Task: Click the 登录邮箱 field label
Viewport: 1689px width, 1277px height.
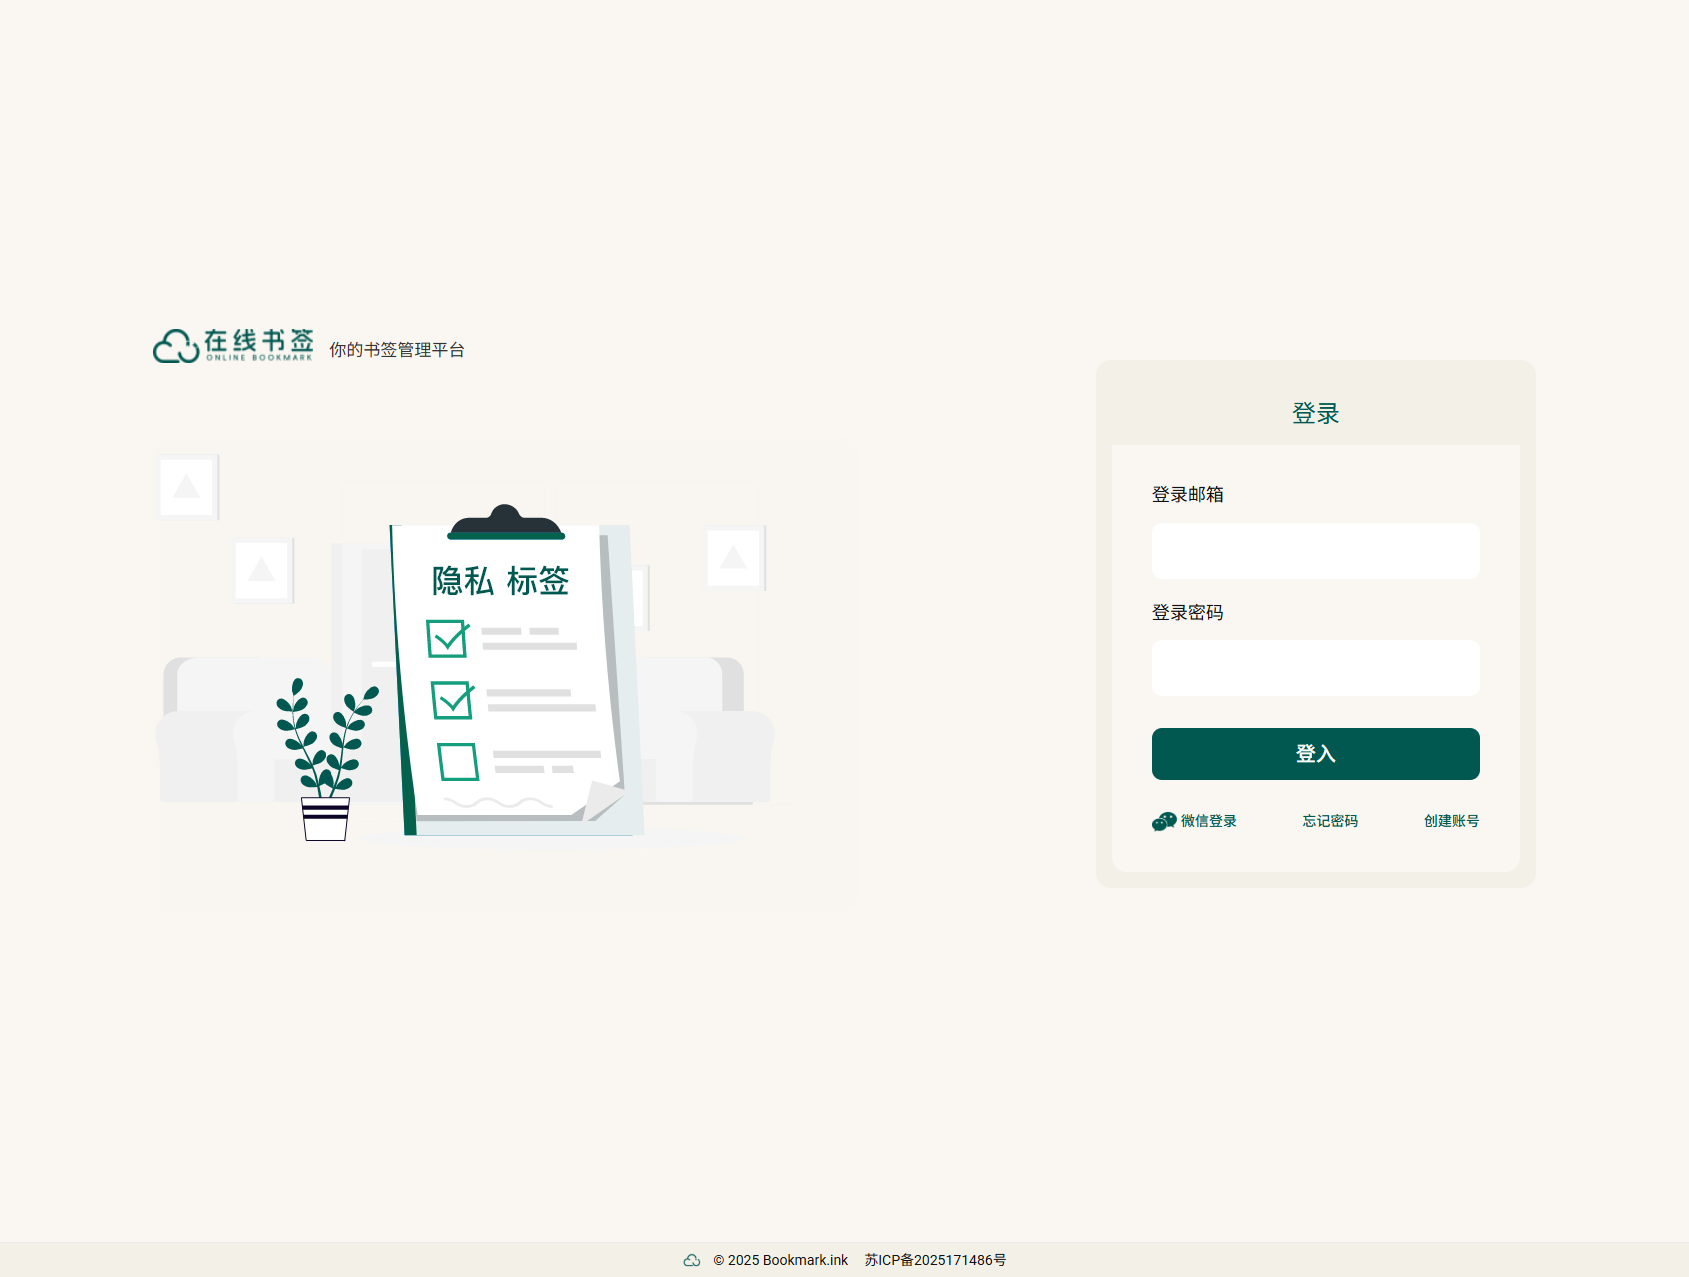Action: [x=1188, y=494]
